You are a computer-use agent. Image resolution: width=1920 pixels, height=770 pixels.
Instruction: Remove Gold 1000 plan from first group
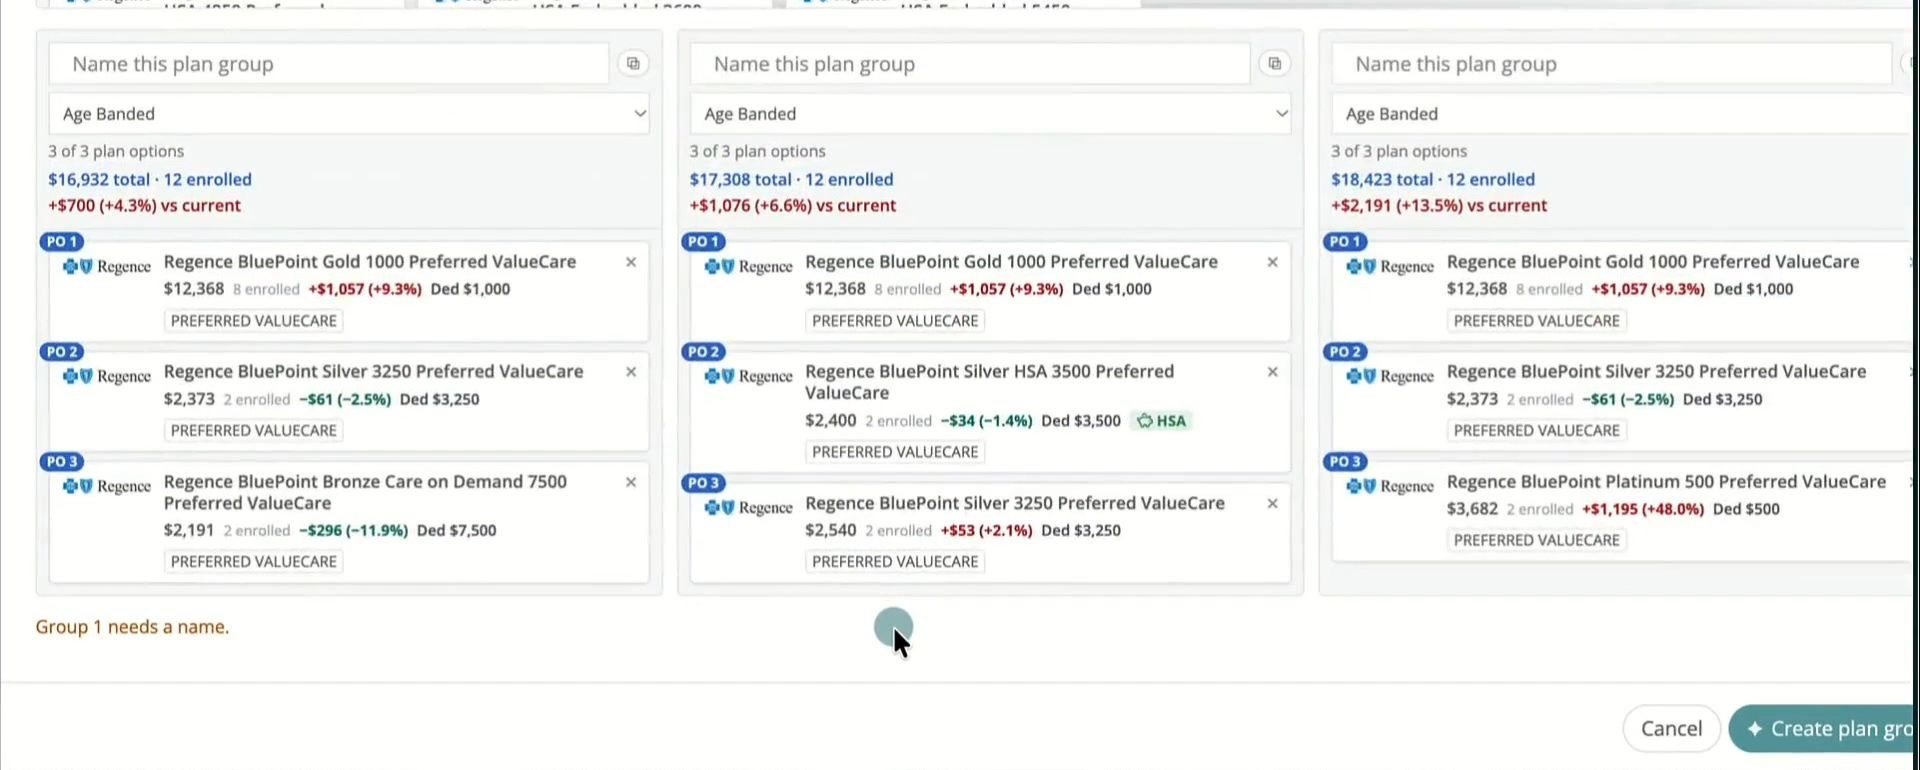pos(631,262)
